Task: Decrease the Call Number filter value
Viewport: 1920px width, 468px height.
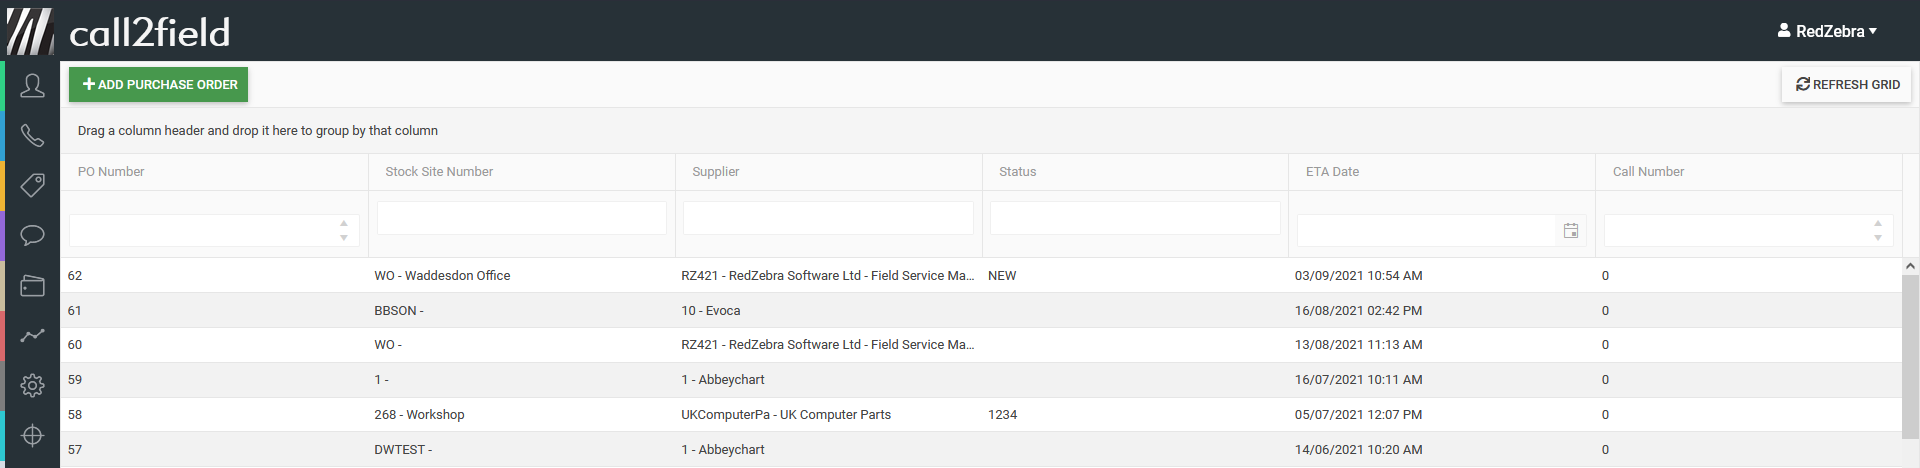Action: tap(1878, 238)
